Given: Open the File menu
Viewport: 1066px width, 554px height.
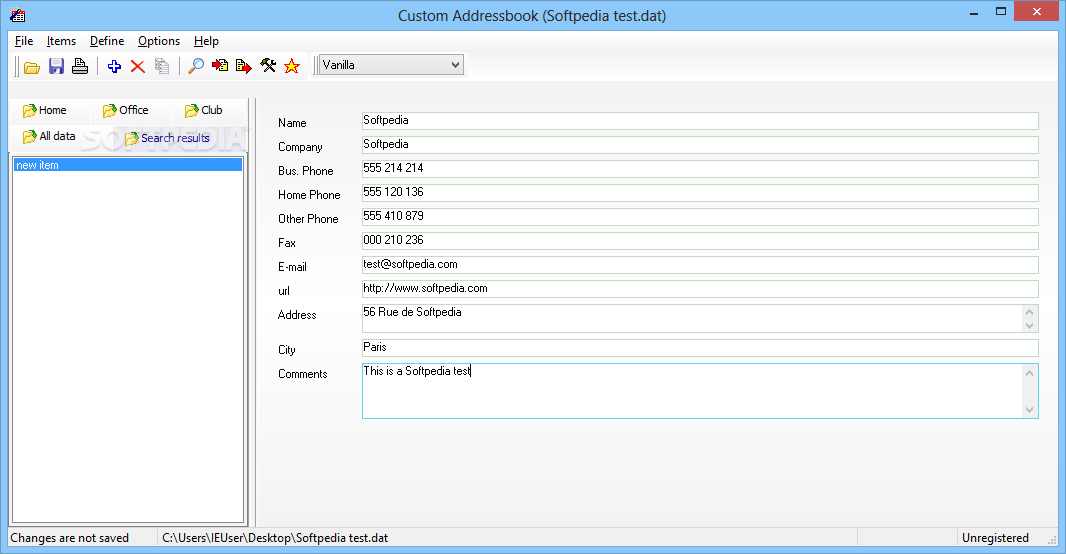Looking at the screenshot, I should (x=24, y=41).
